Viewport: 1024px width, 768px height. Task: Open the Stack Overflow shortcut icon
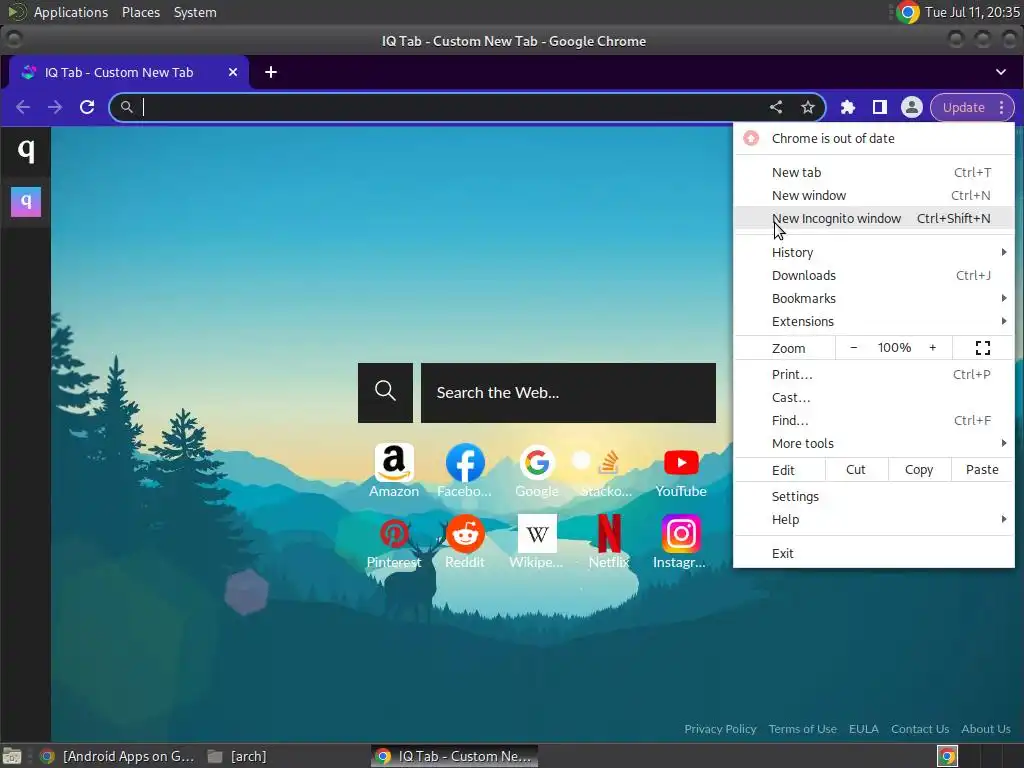pyautogui.click(x=608, y=462)
